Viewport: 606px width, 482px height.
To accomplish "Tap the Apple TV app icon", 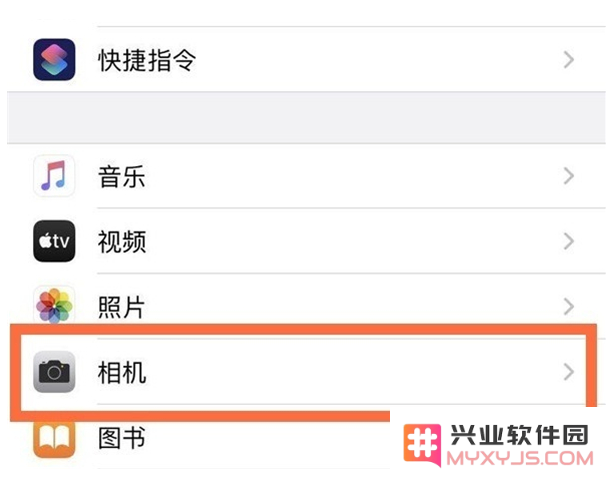I will point(54,241).
